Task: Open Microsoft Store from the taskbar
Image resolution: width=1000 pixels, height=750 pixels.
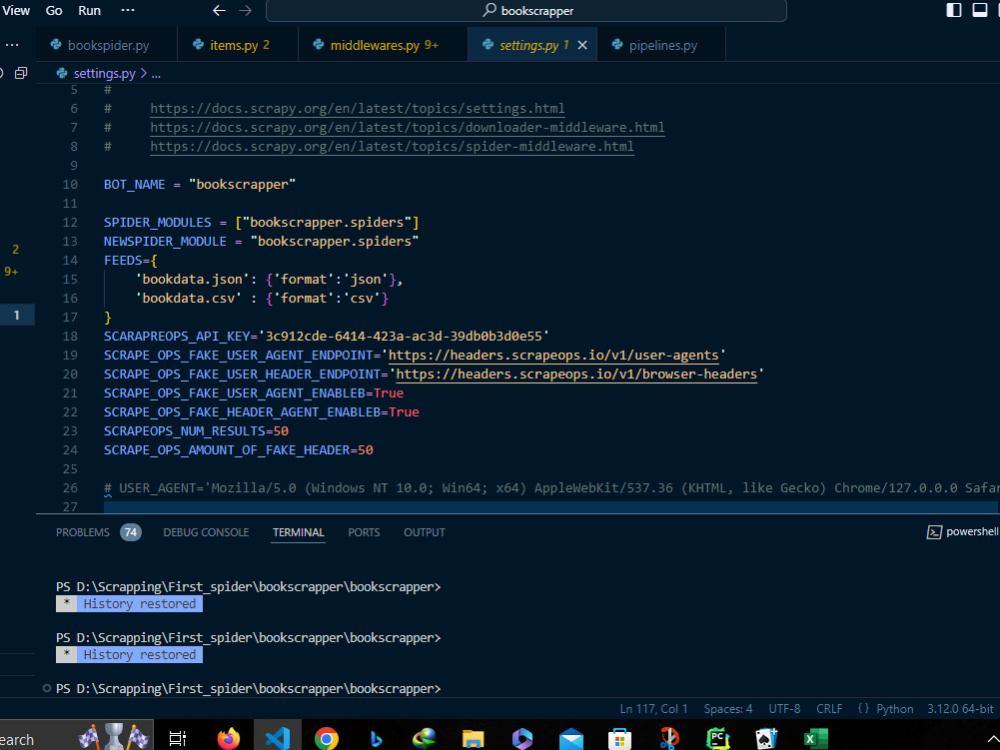Action: (619, 739)
